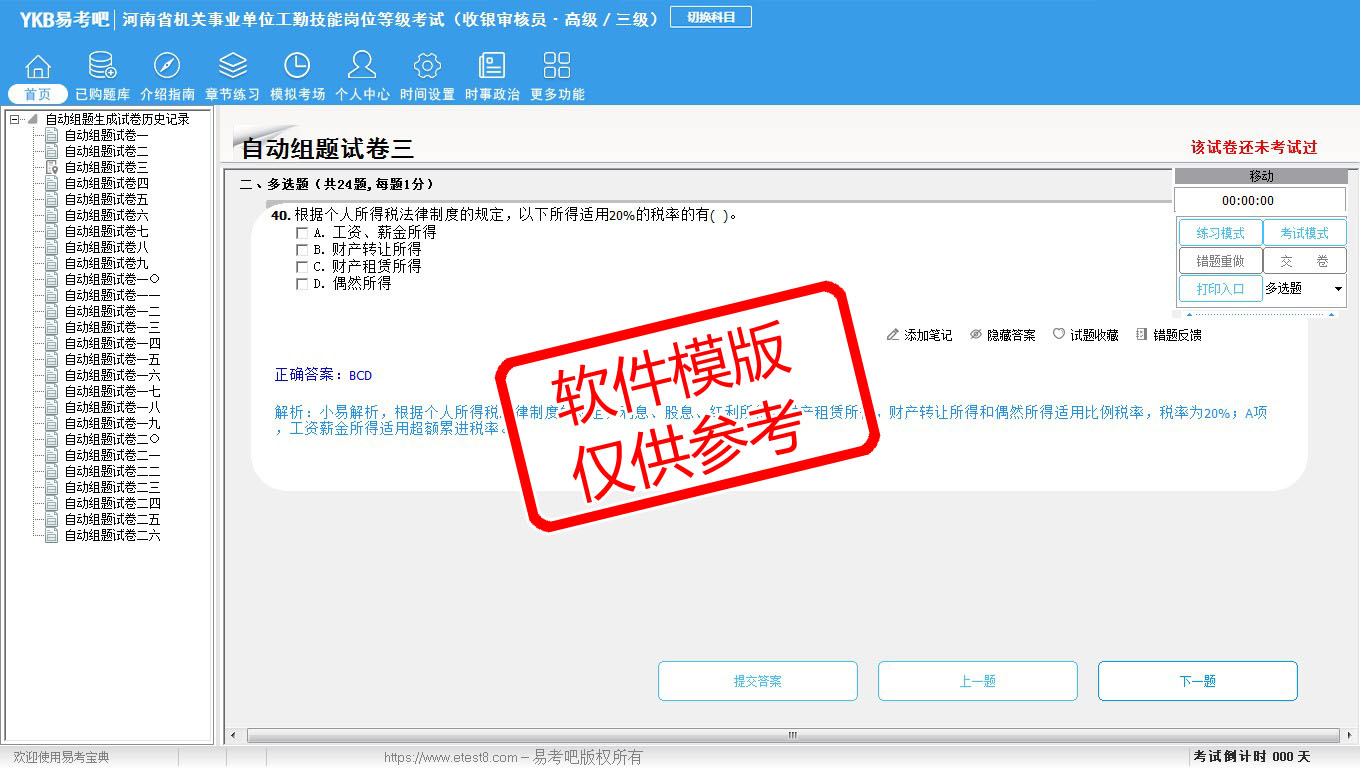
Task: Click the 切换科目 button
Action: tap(711, 17)
